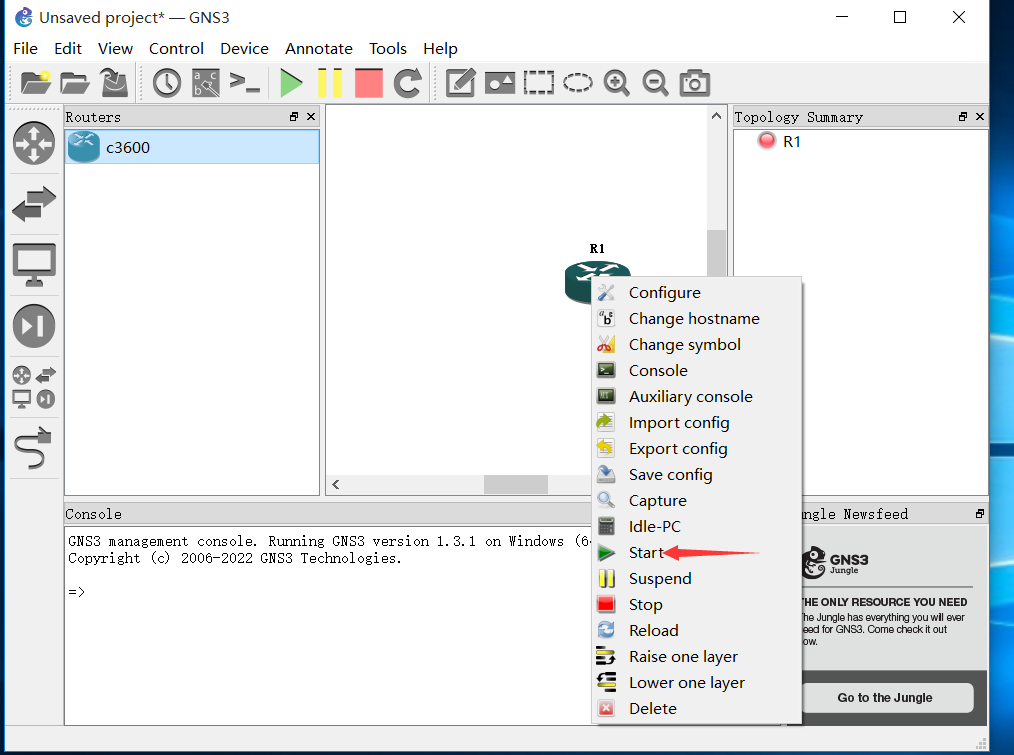Open the Control menu
Image resolution: width=1014 pixels, height=755 pixels.
click(176, 49)
